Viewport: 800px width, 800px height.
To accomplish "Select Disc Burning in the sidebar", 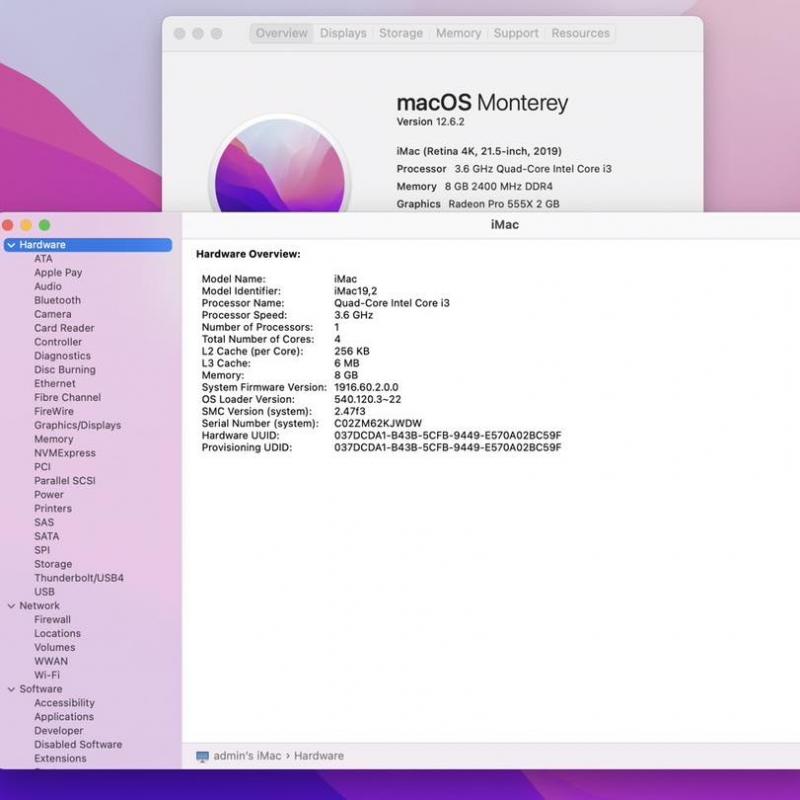I will pos(65,369).
